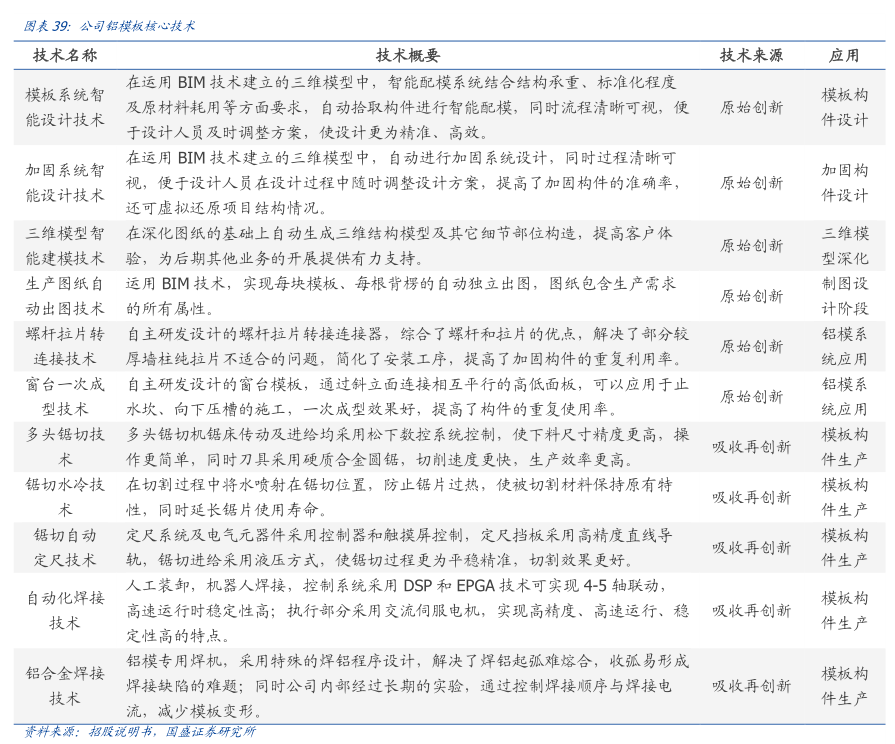Image resolution: width=895 pixels, height=744 pixels.
Task: Select the 应用 column header
Action: click(x=844, y=56)
